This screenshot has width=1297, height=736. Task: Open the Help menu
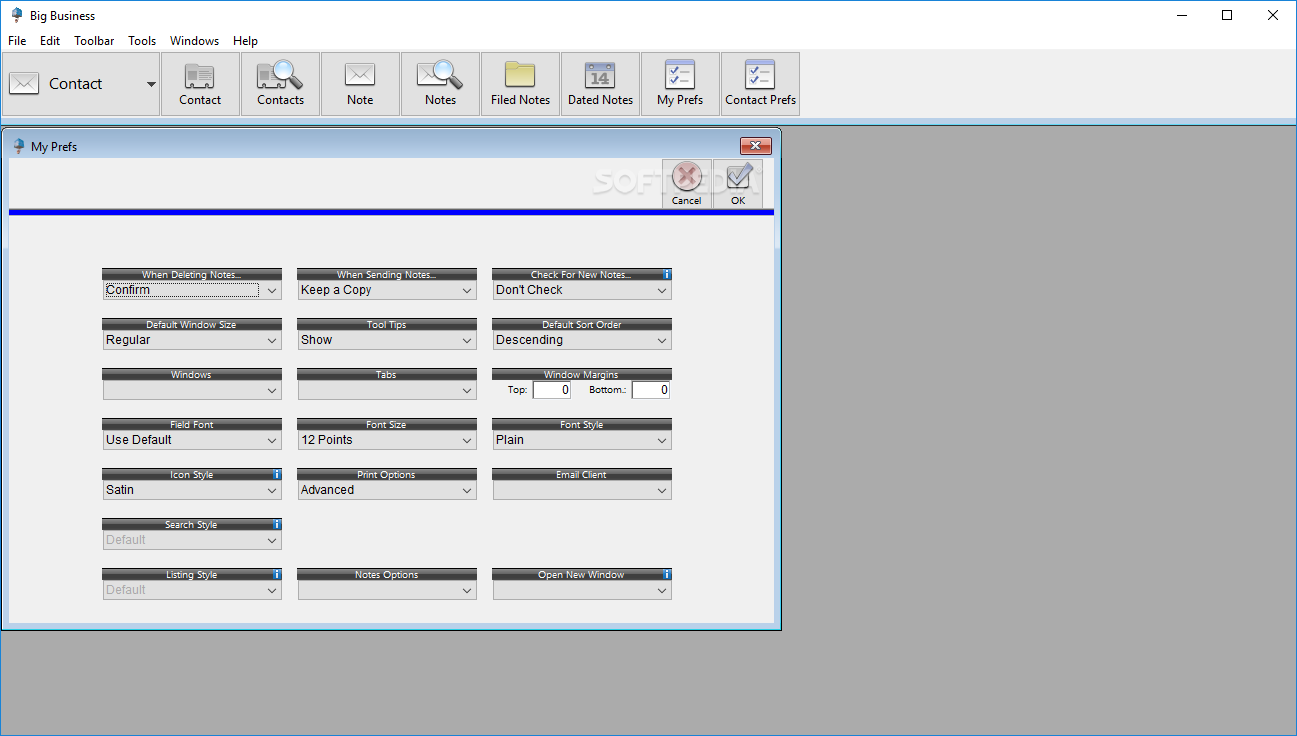point(245,41)
